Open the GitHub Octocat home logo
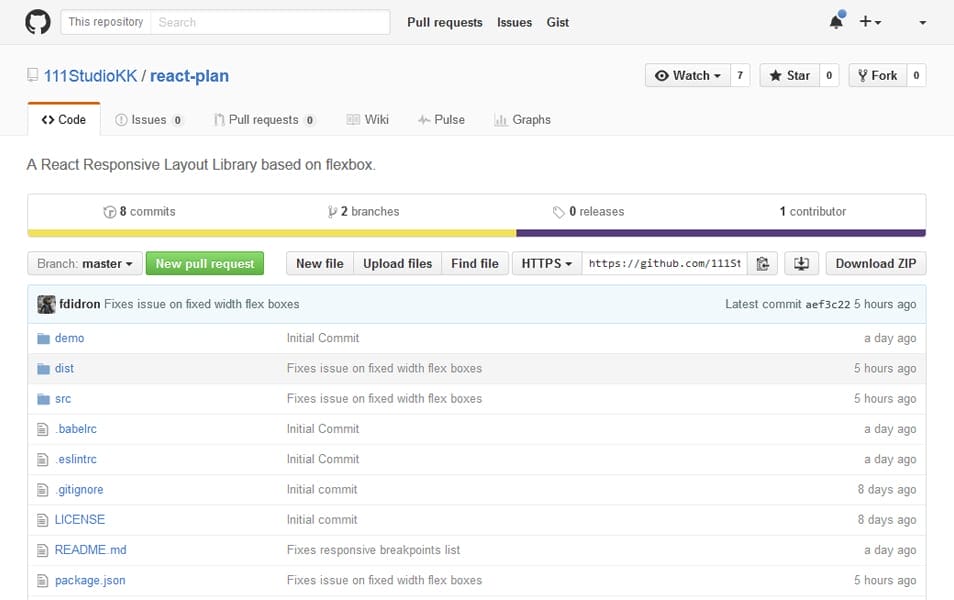954x600 pixels. coord(38,22)
